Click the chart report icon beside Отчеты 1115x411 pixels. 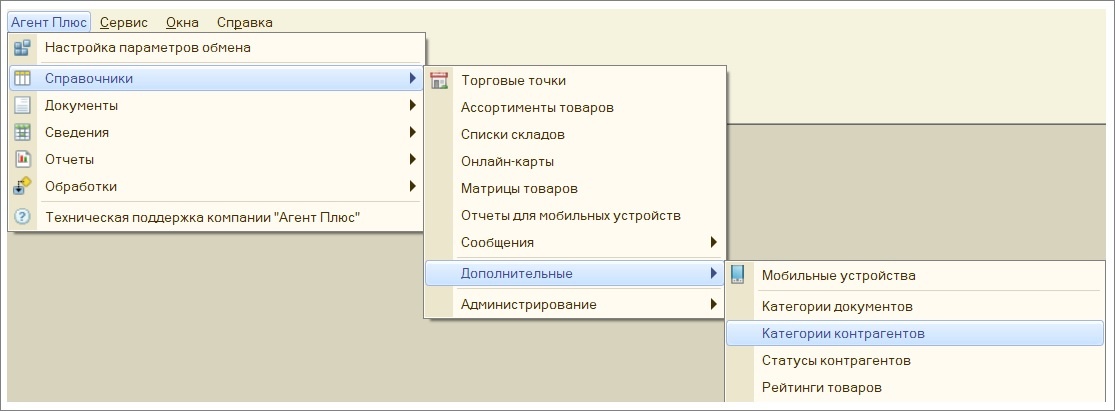pyautogui.click(x=23, y=159)
